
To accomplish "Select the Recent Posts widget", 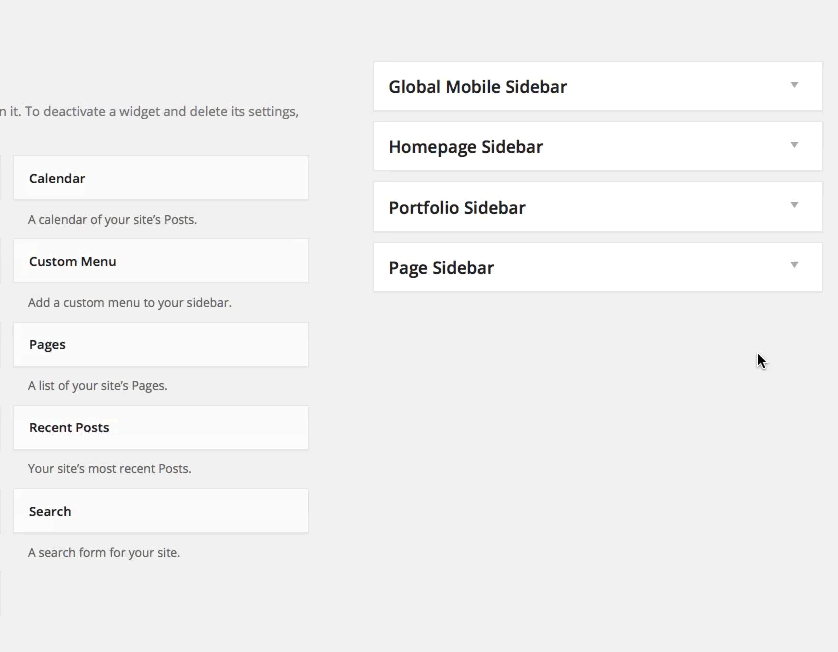I will tap(160, 427).
